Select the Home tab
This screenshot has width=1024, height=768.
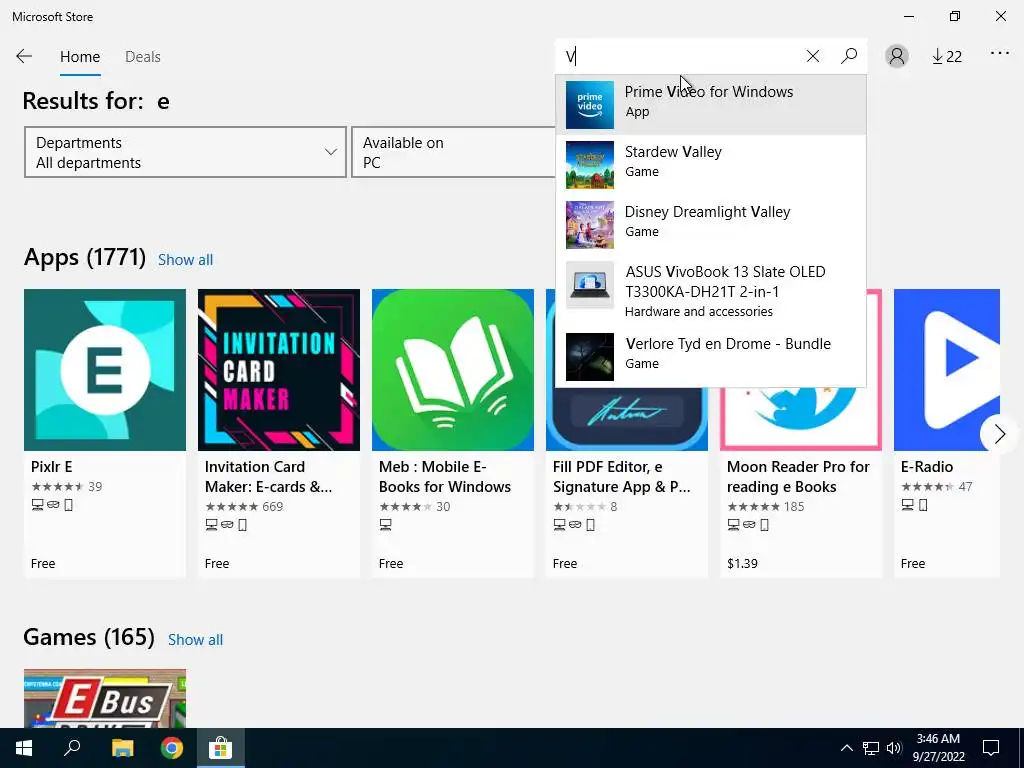click(80, 57)
